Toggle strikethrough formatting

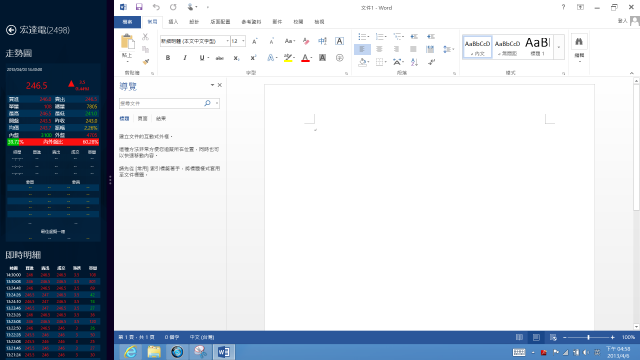click(220, 58)
